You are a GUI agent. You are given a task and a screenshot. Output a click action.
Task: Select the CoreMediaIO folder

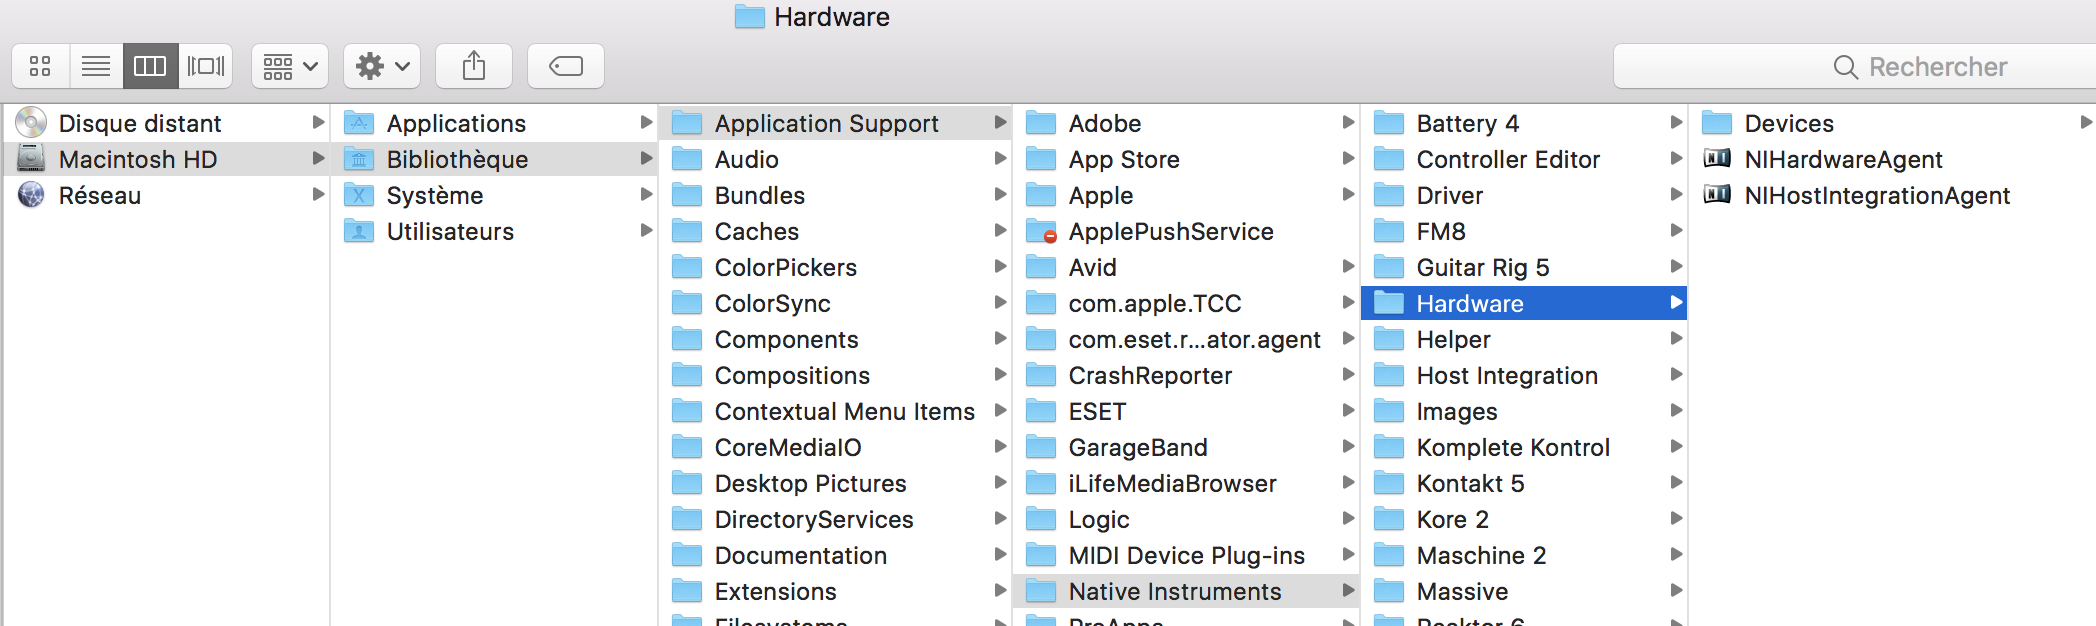pos(836,447)
